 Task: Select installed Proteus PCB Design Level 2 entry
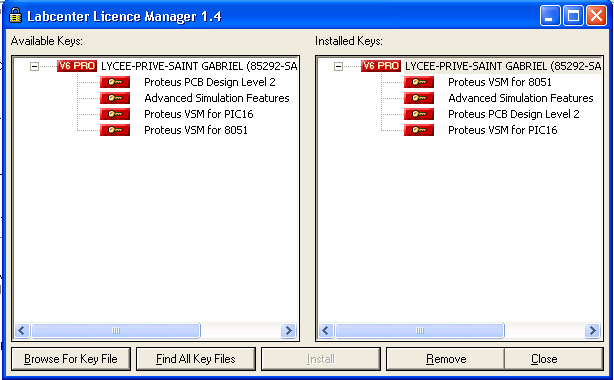(x=513, y=114)
